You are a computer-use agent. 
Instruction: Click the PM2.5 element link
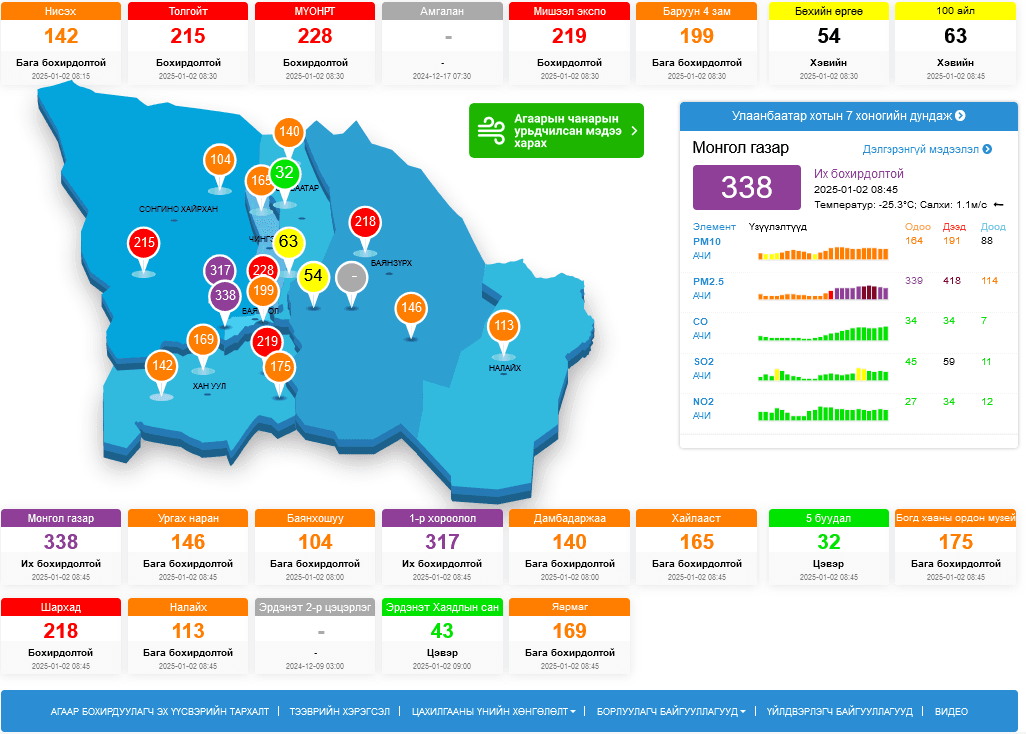(708, 282)
